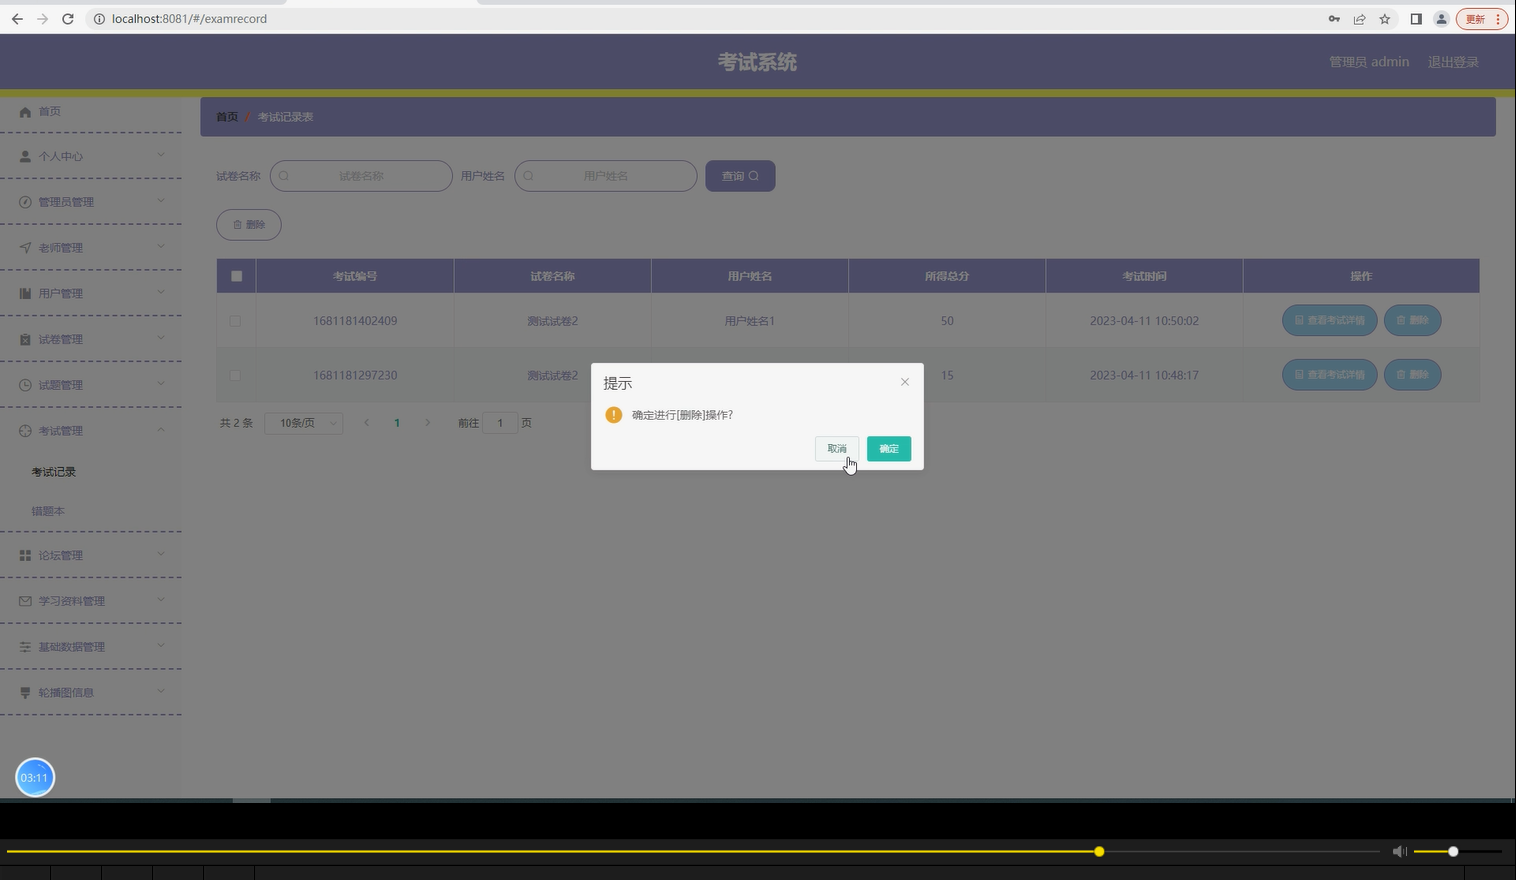Go to previous page arrow

coord(367,423)
